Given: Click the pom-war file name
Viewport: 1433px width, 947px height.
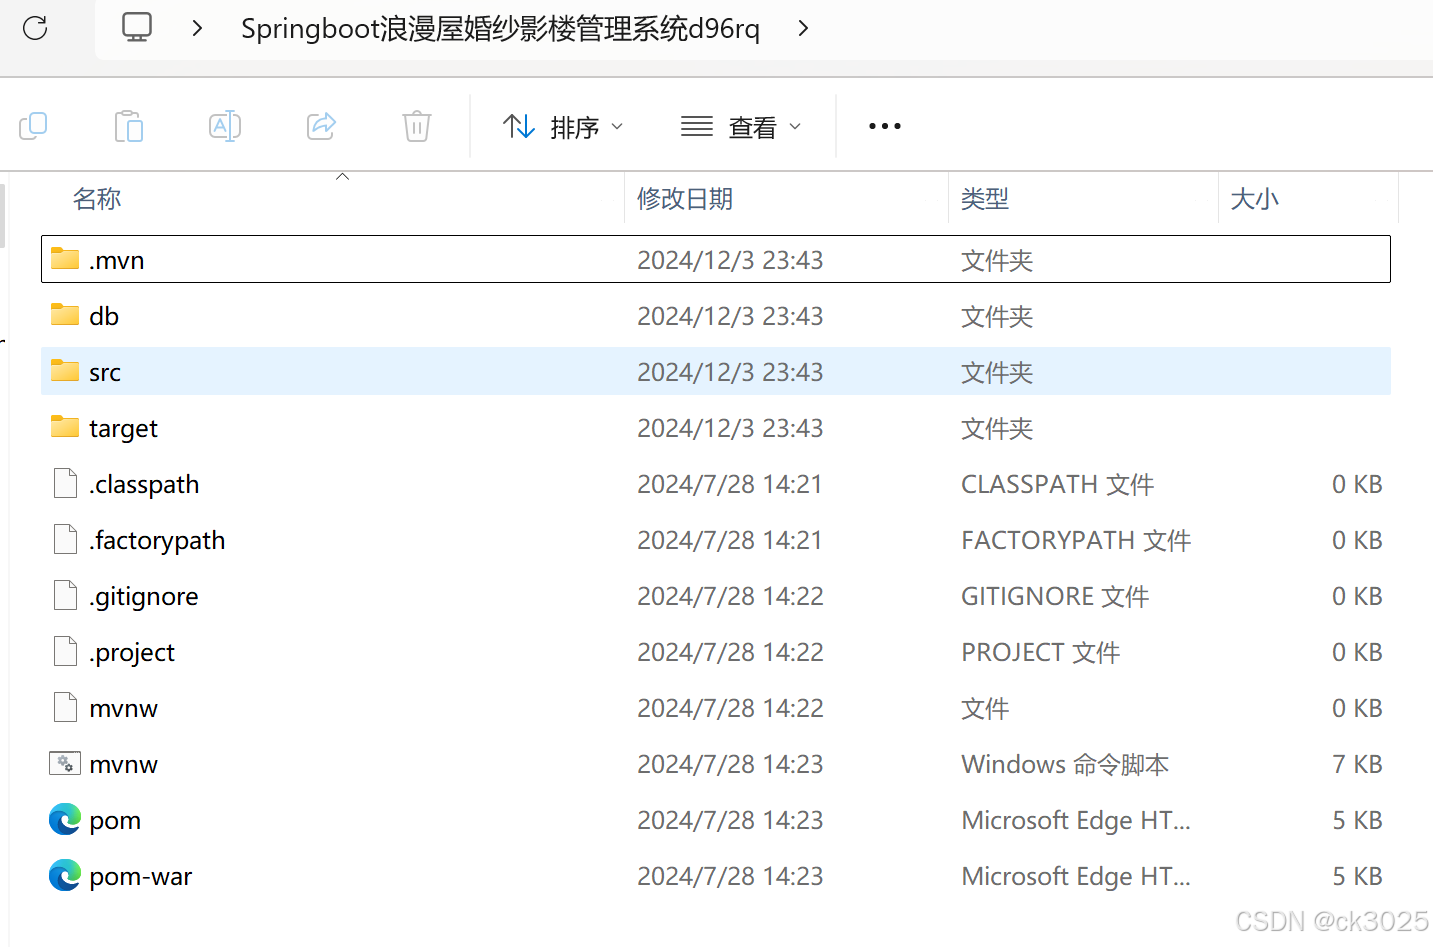Looking at the screenshot, I should pyautogui.click(x=141, y=877).
